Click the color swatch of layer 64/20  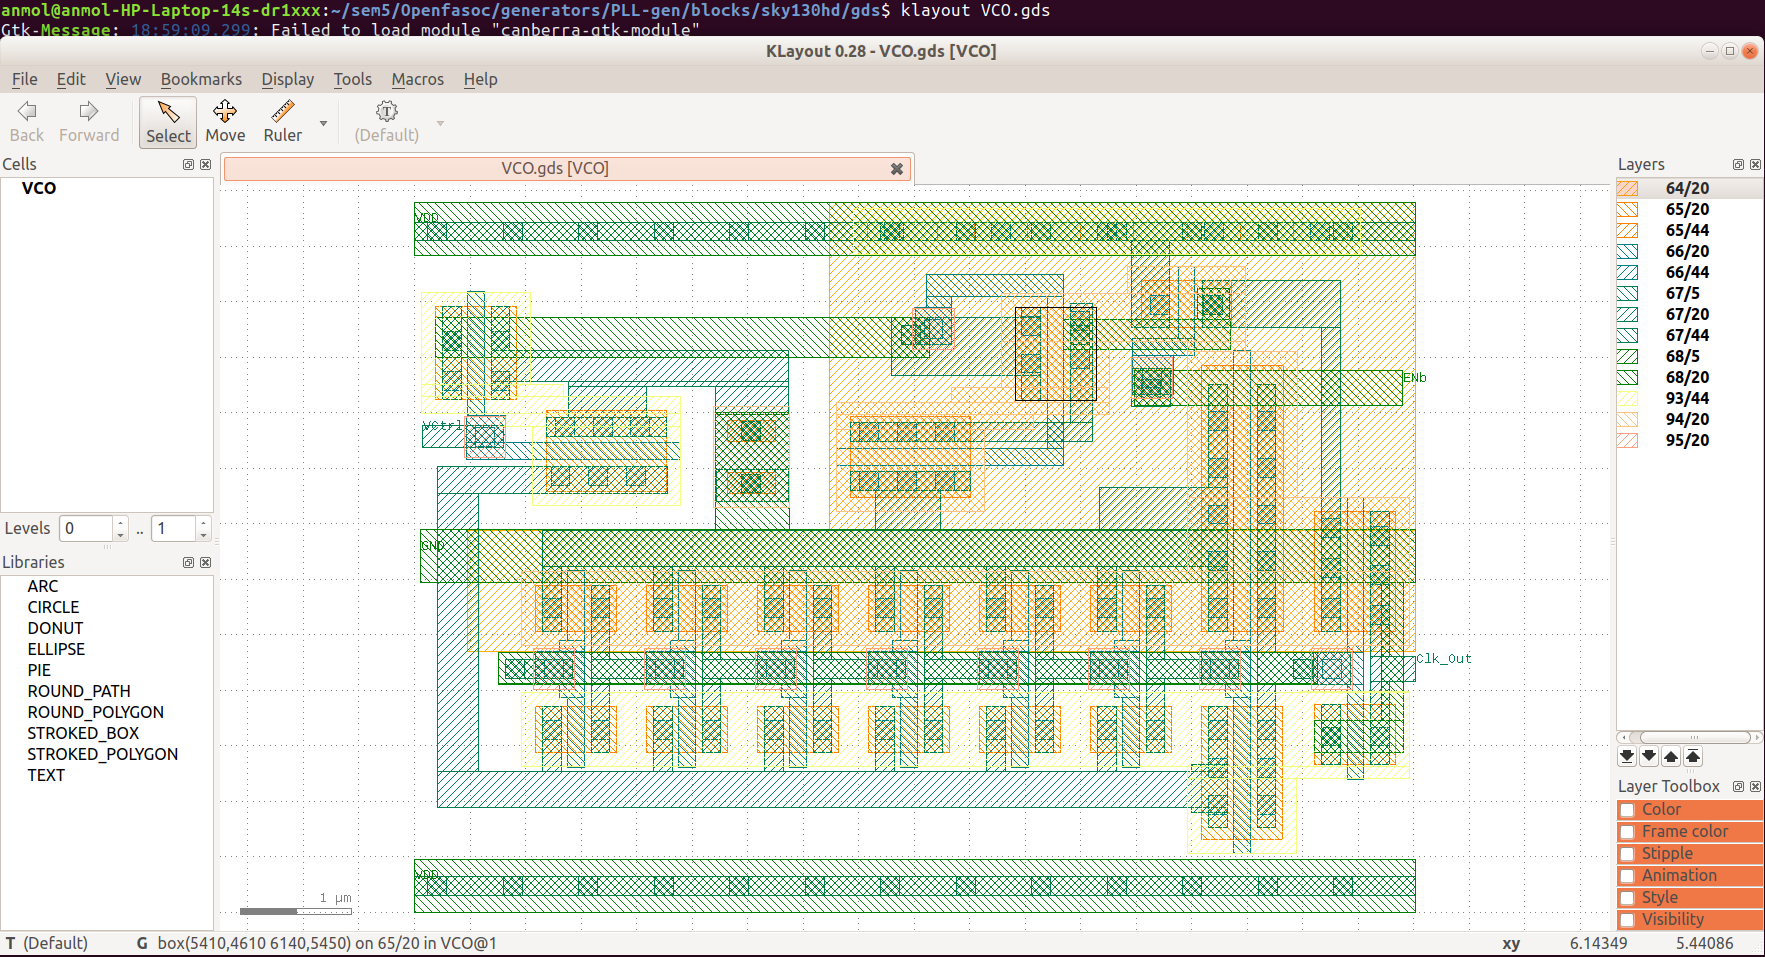(x=1628, y=187)
